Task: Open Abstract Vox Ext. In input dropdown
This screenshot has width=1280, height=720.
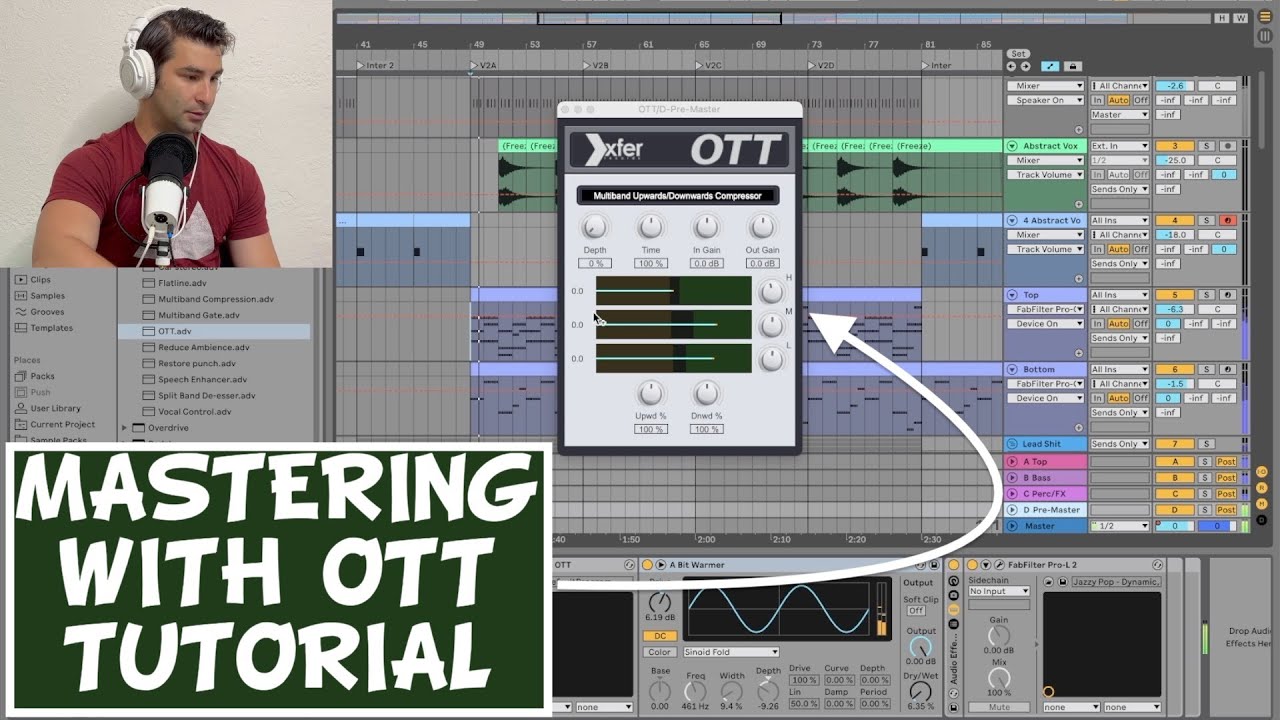Action: tap(1120, 146)
